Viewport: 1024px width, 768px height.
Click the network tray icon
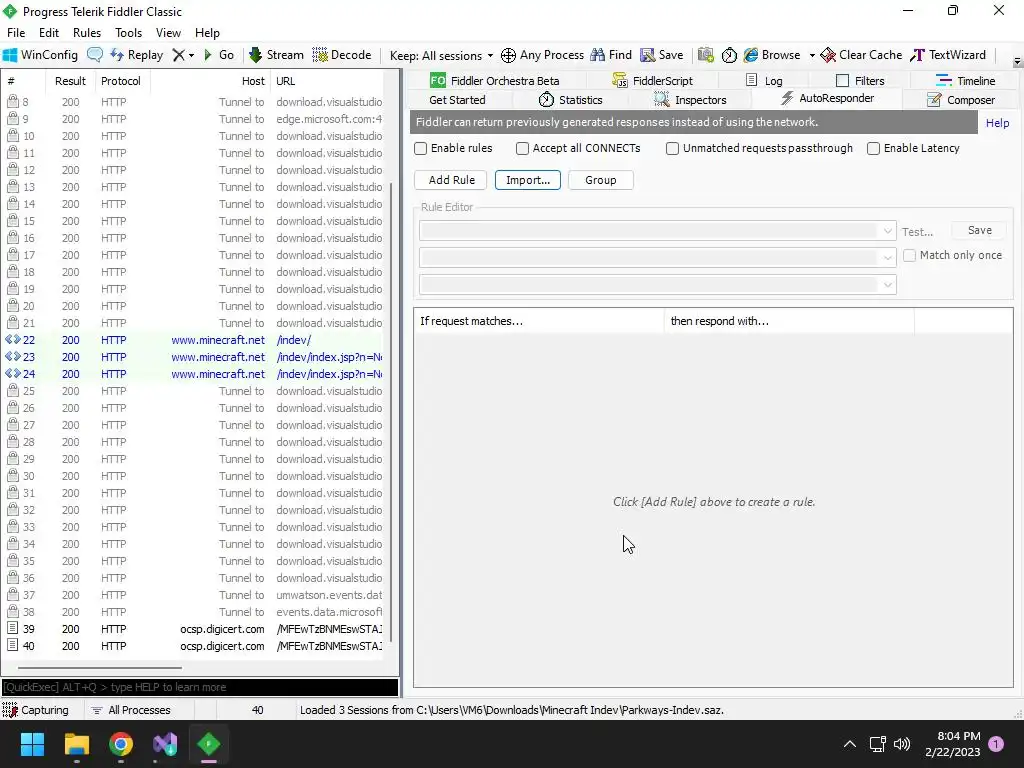click(877, 744)
